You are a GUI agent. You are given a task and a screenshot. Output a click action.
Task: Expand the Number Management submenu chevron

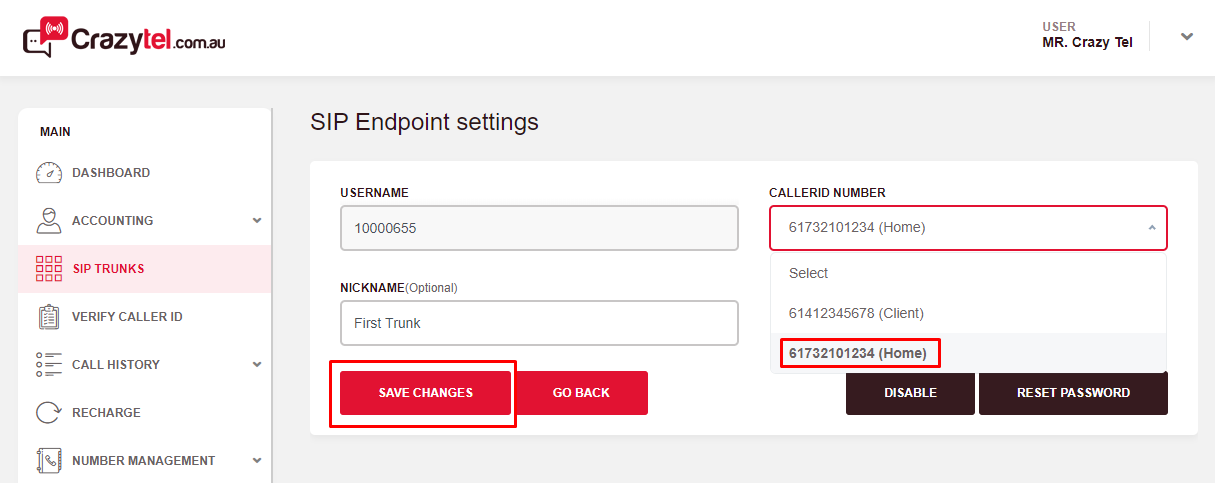[x=257, y=461]
